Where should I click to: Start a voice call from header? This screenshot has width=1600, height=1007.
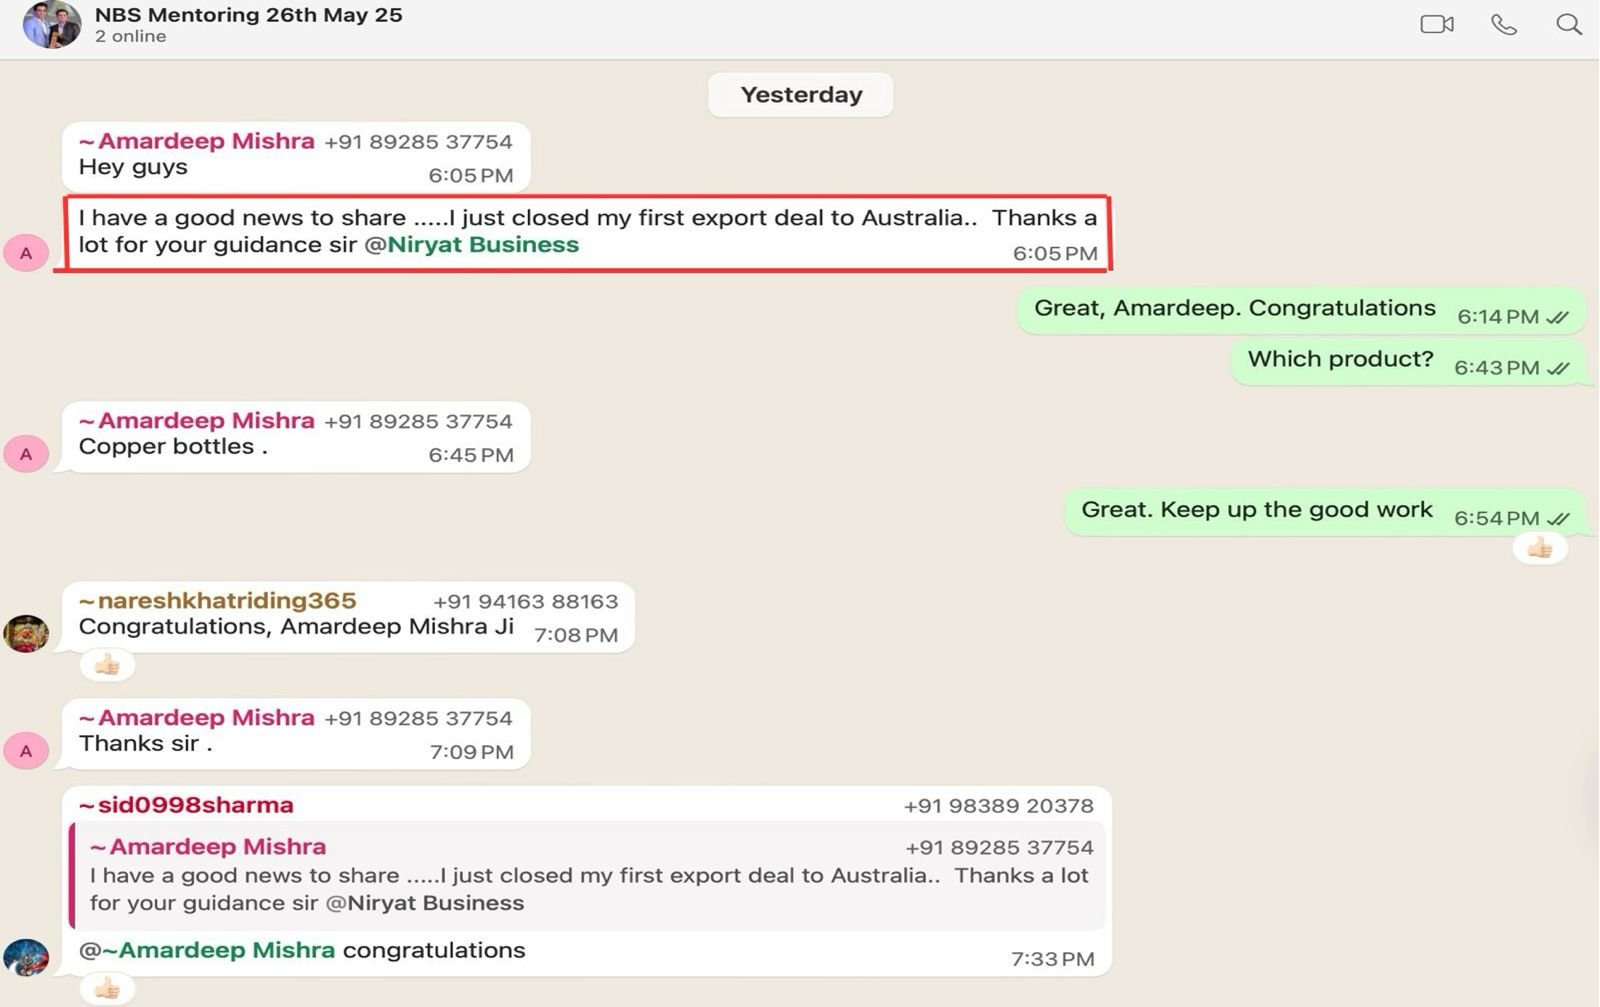point(1503,24)
